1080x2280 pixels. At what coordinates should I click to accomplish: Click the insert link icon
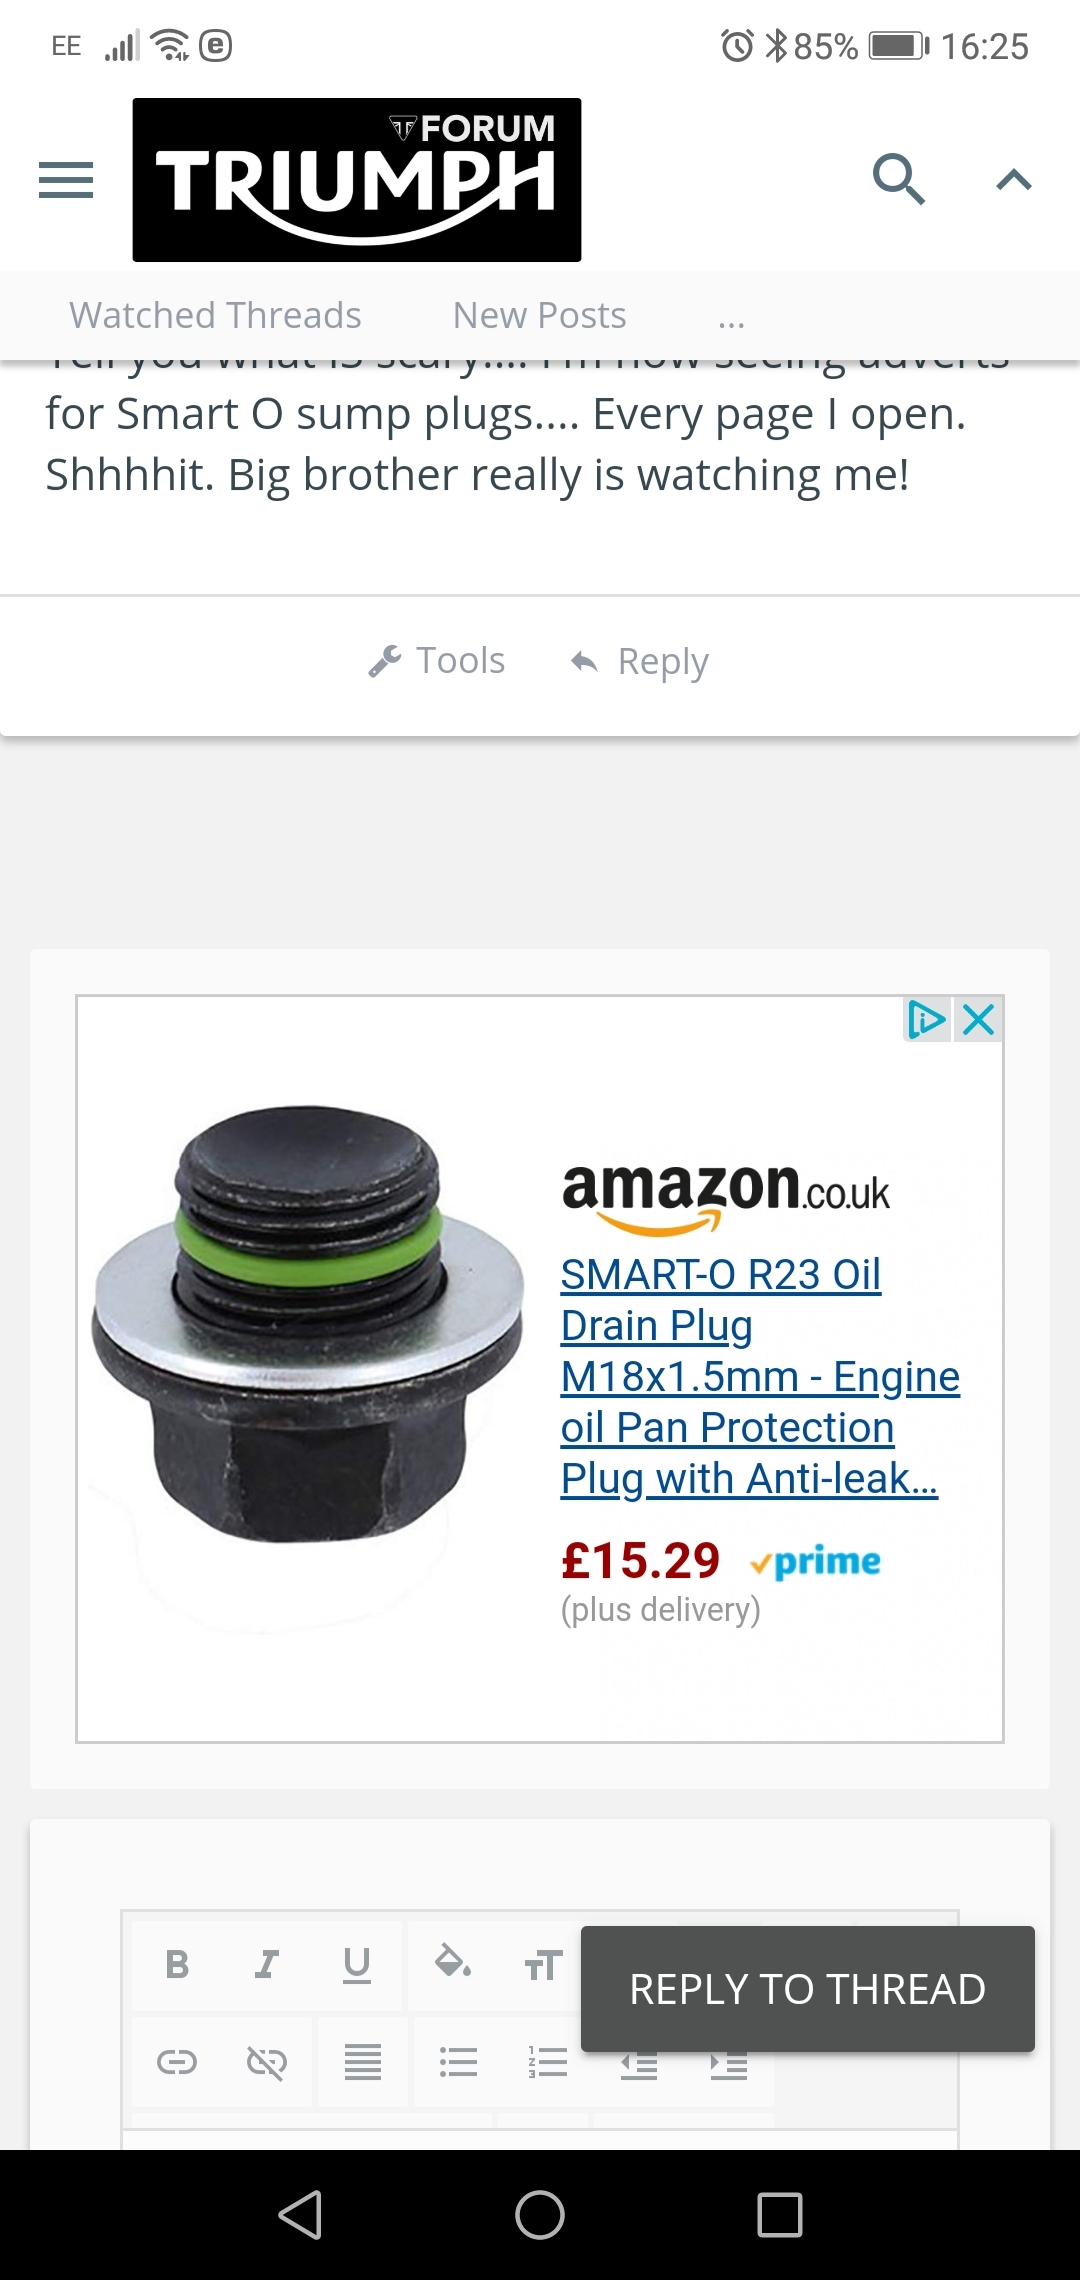click(x=177, y=2062)
